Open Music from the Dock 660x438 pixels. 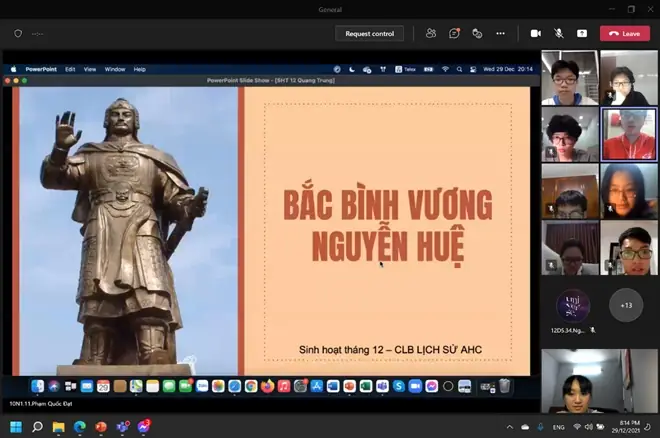point(284,386)
